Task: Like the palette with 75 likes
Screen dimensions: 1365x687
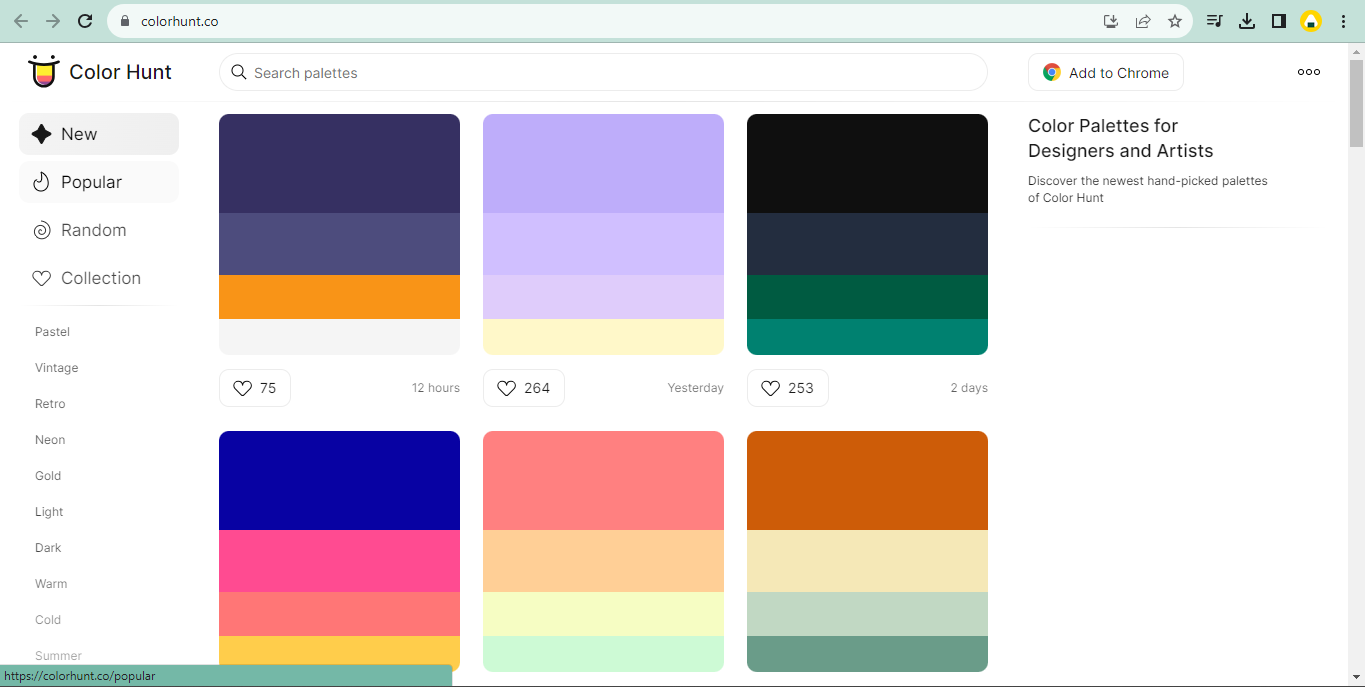Action: click(x=255, y=388)
